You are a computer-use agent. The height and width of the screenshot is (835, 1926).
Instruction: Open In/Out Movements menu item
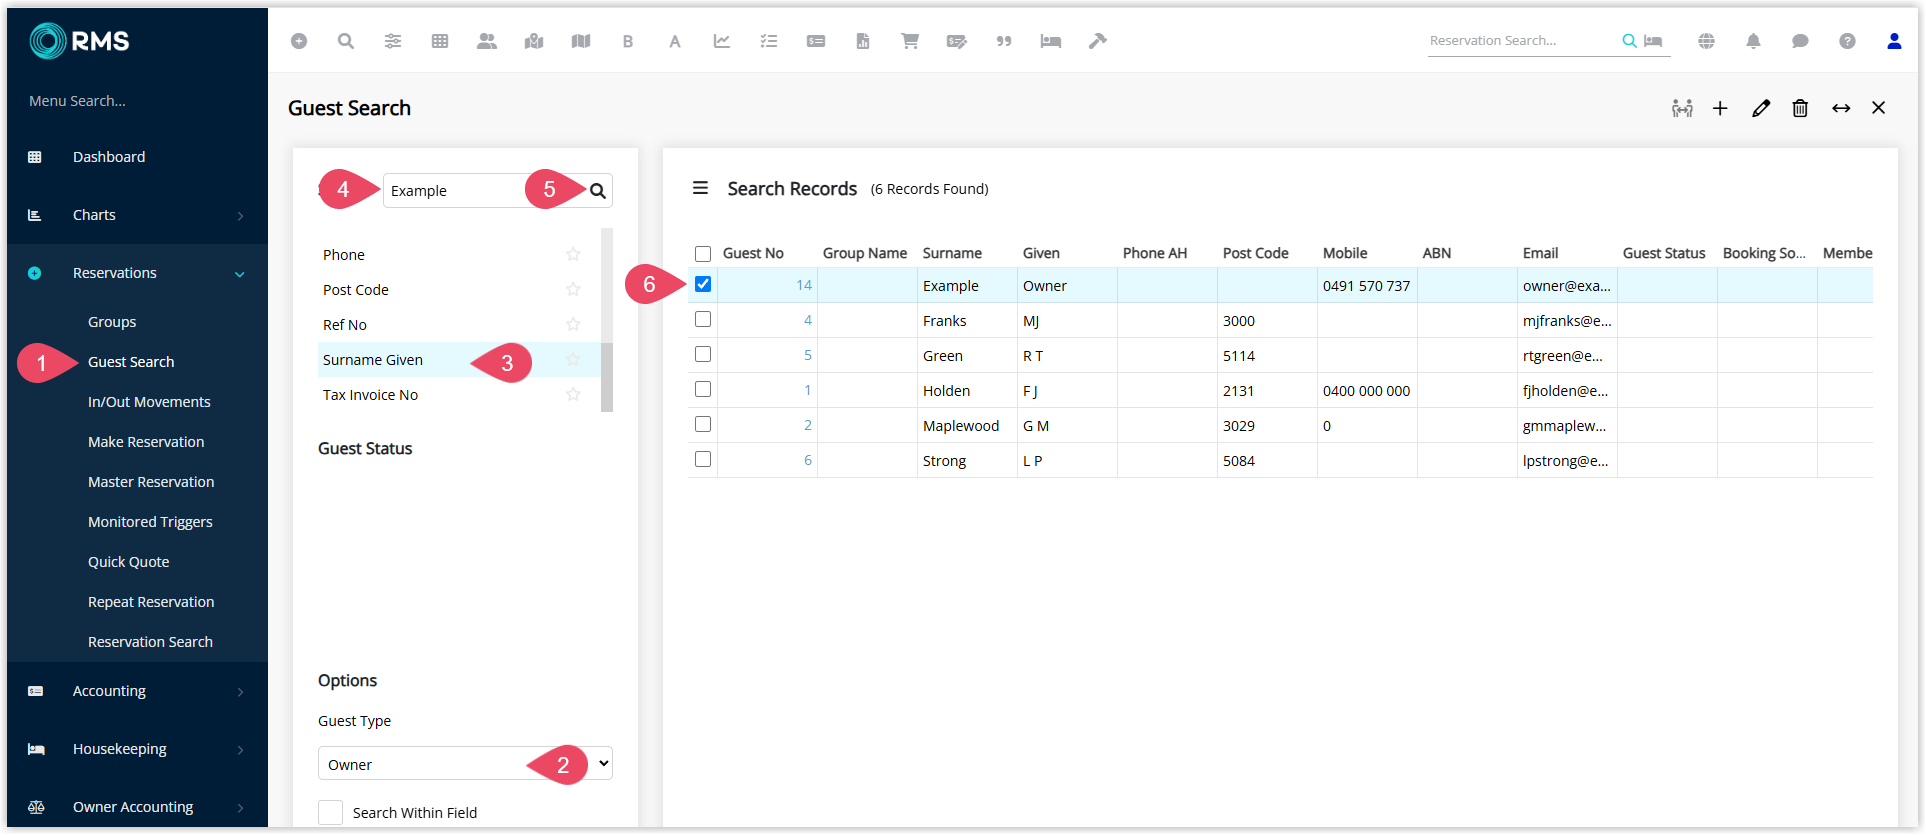pyautogui.click(x=149, y=402)
